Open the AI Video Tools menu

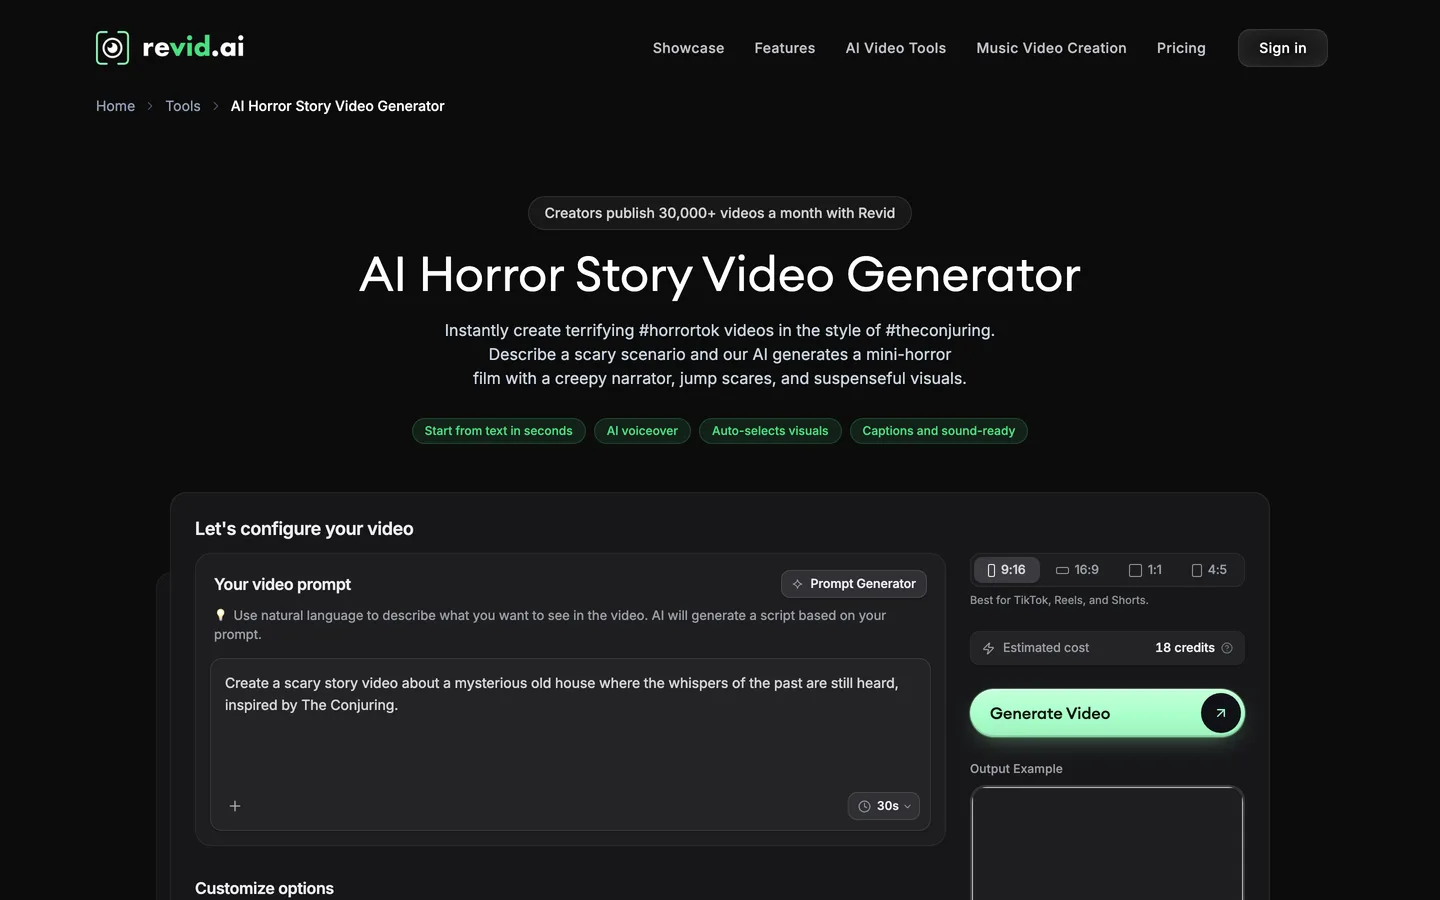[x=896, y=48]
